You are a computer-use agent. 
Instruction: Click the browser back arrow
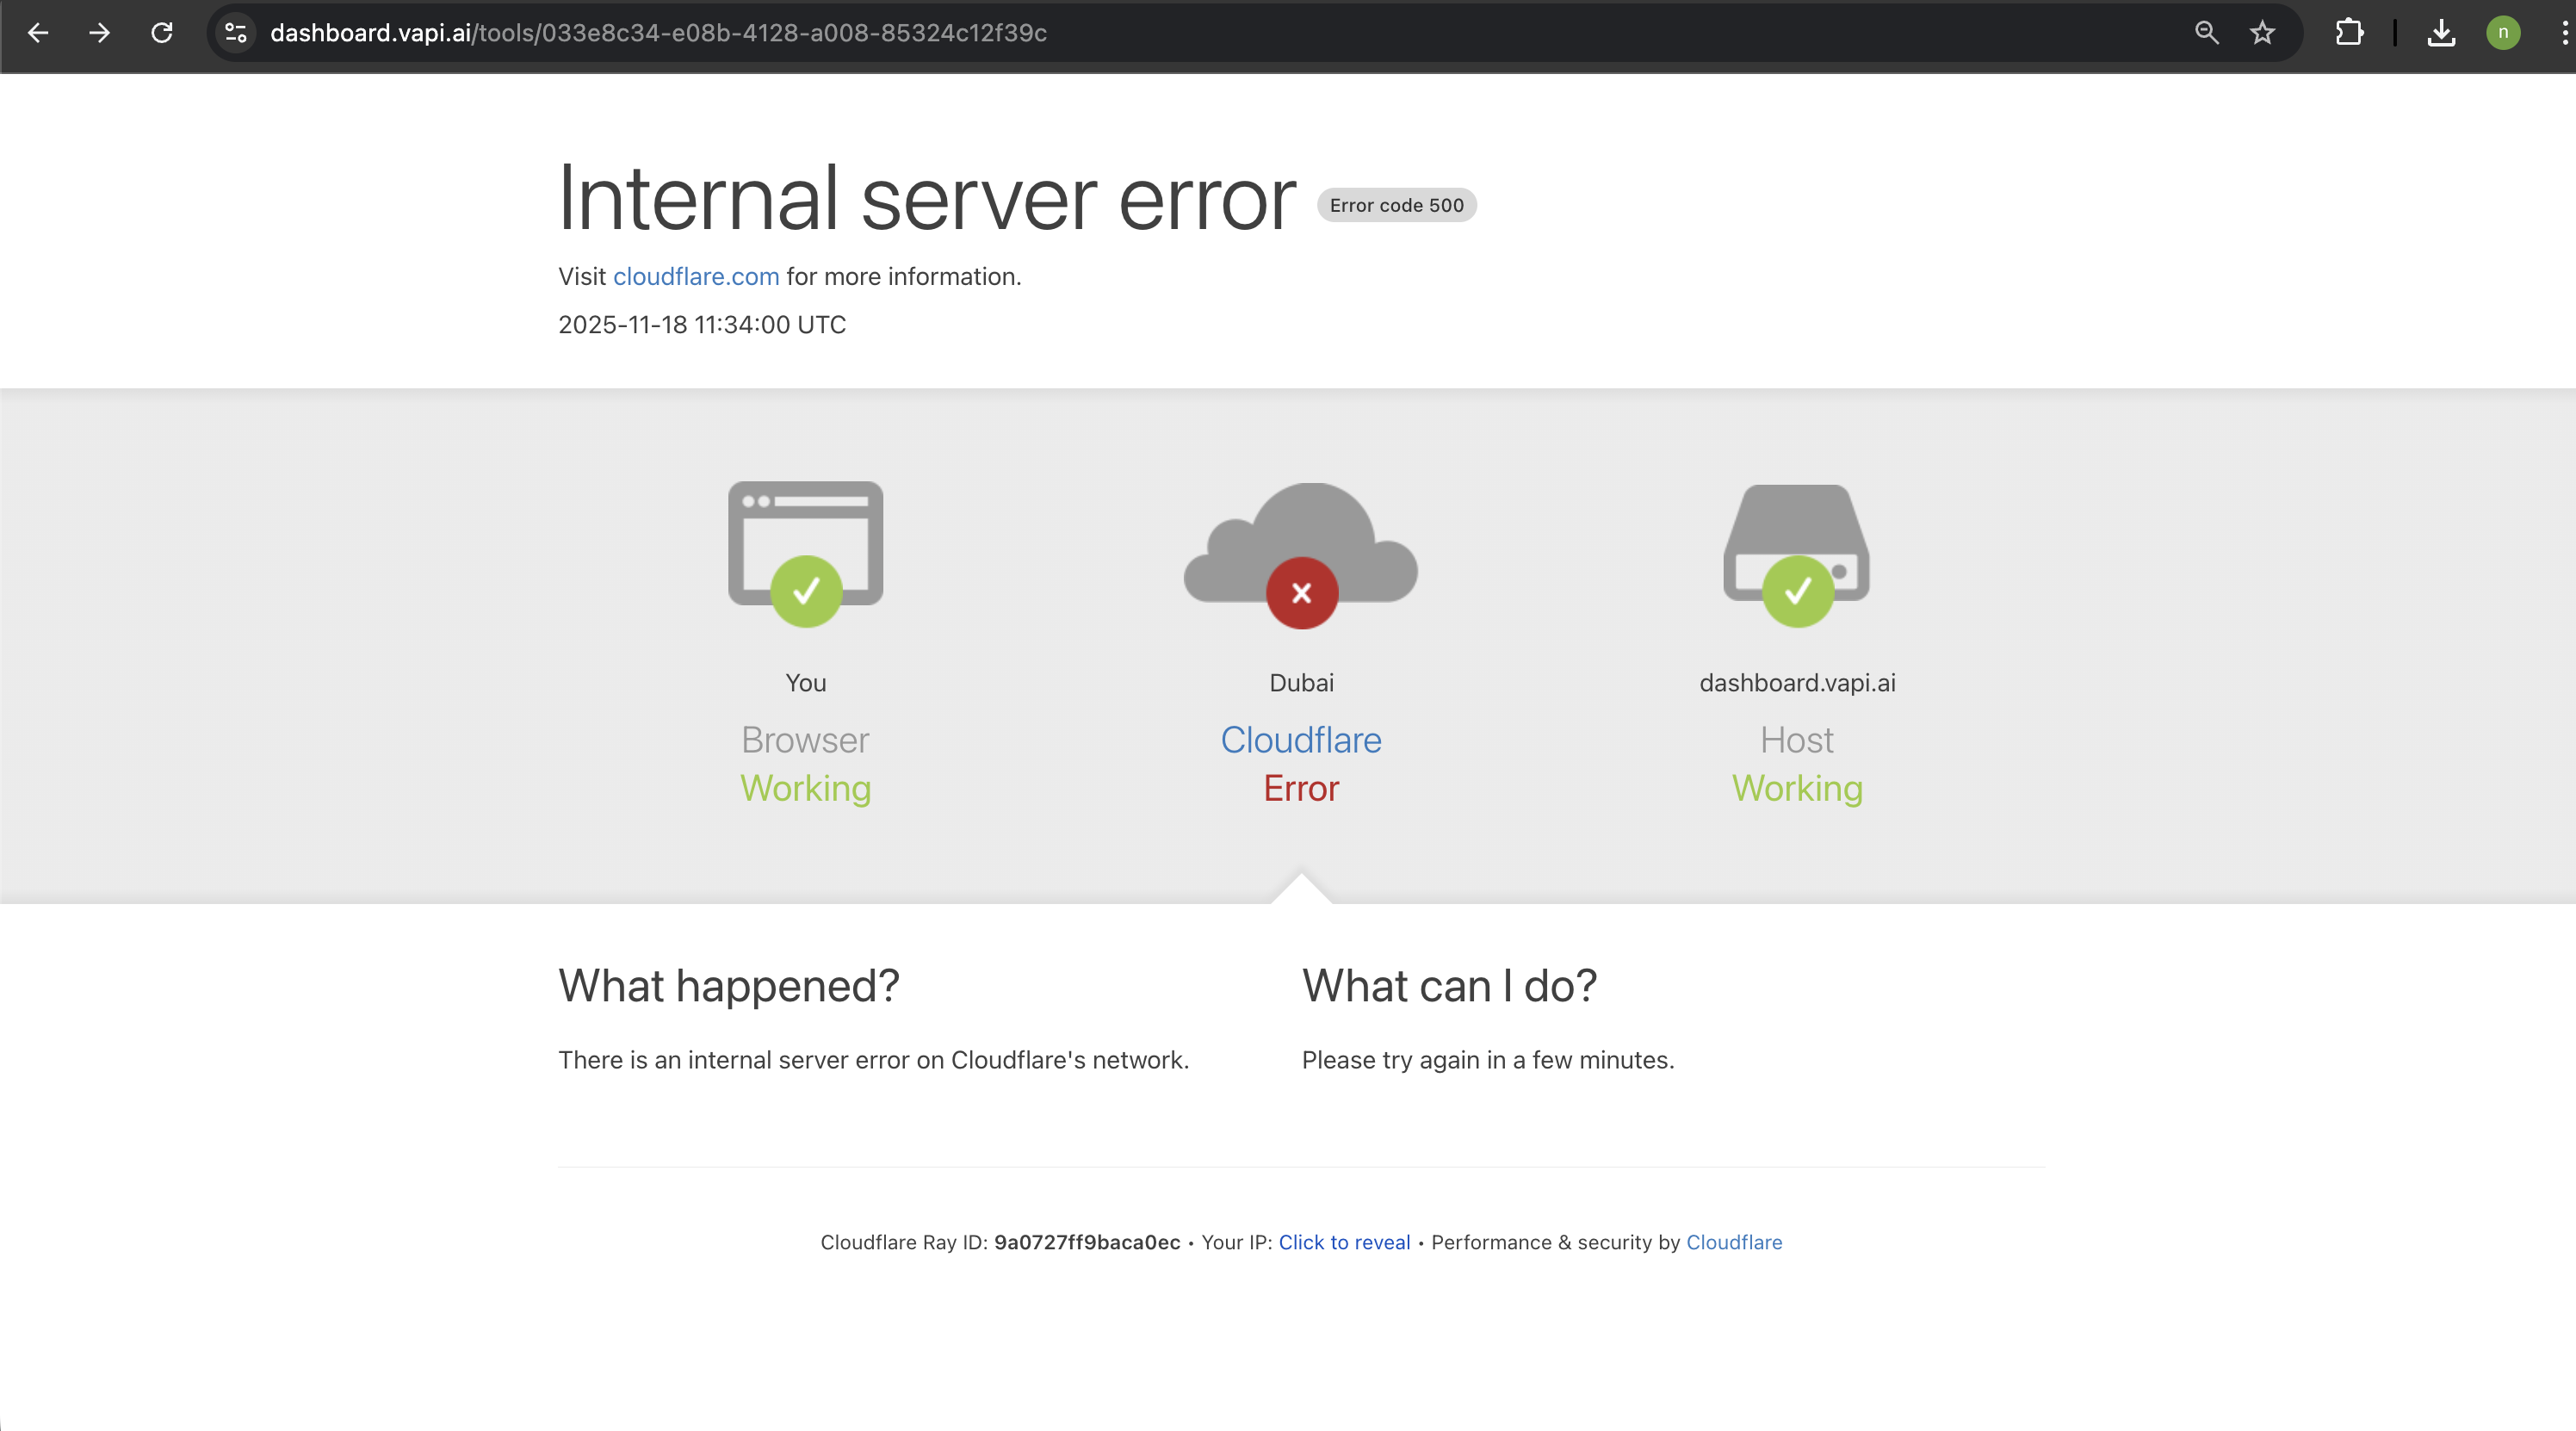point(38,33)
